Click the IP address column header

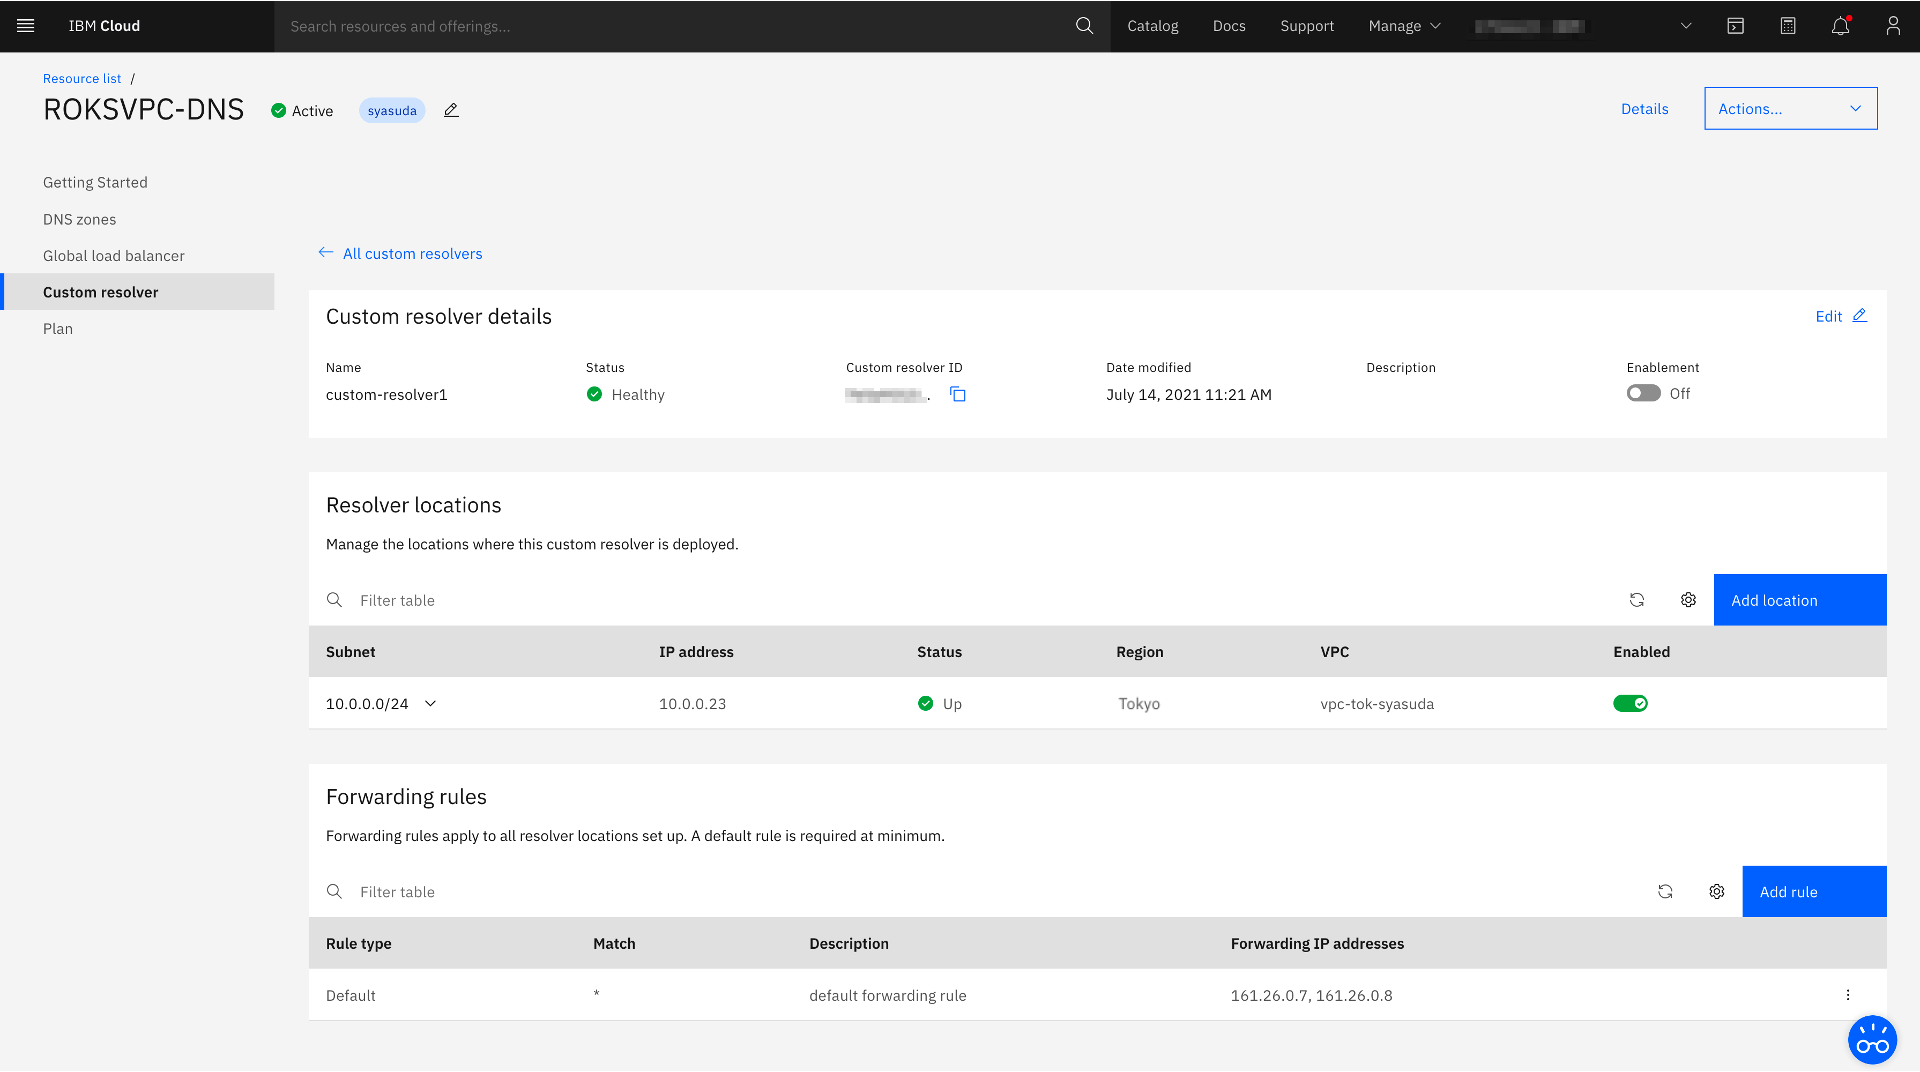point(696,652)
